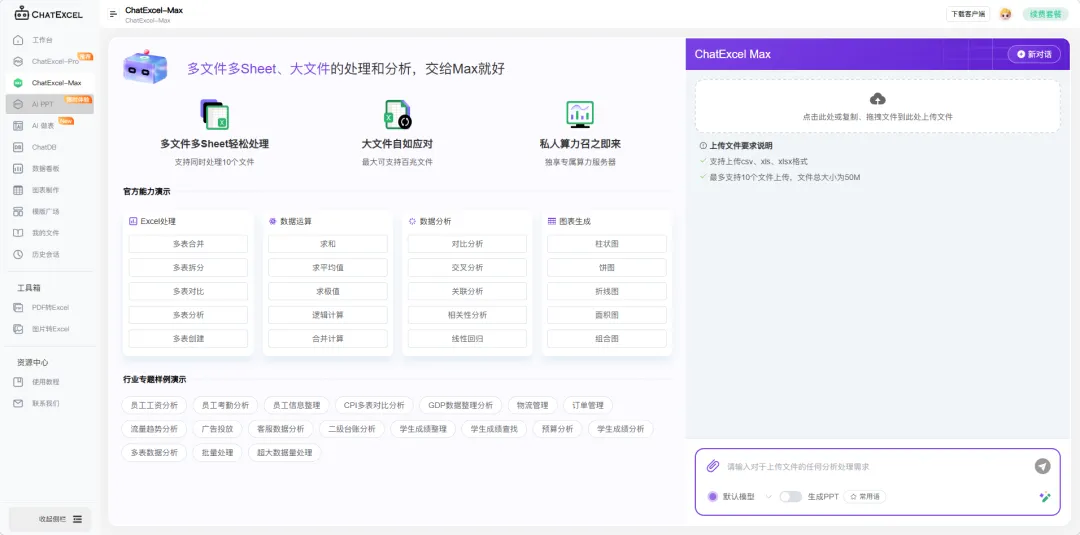
Task: Click the PDF转Excel tool icon
Action: 19,307
